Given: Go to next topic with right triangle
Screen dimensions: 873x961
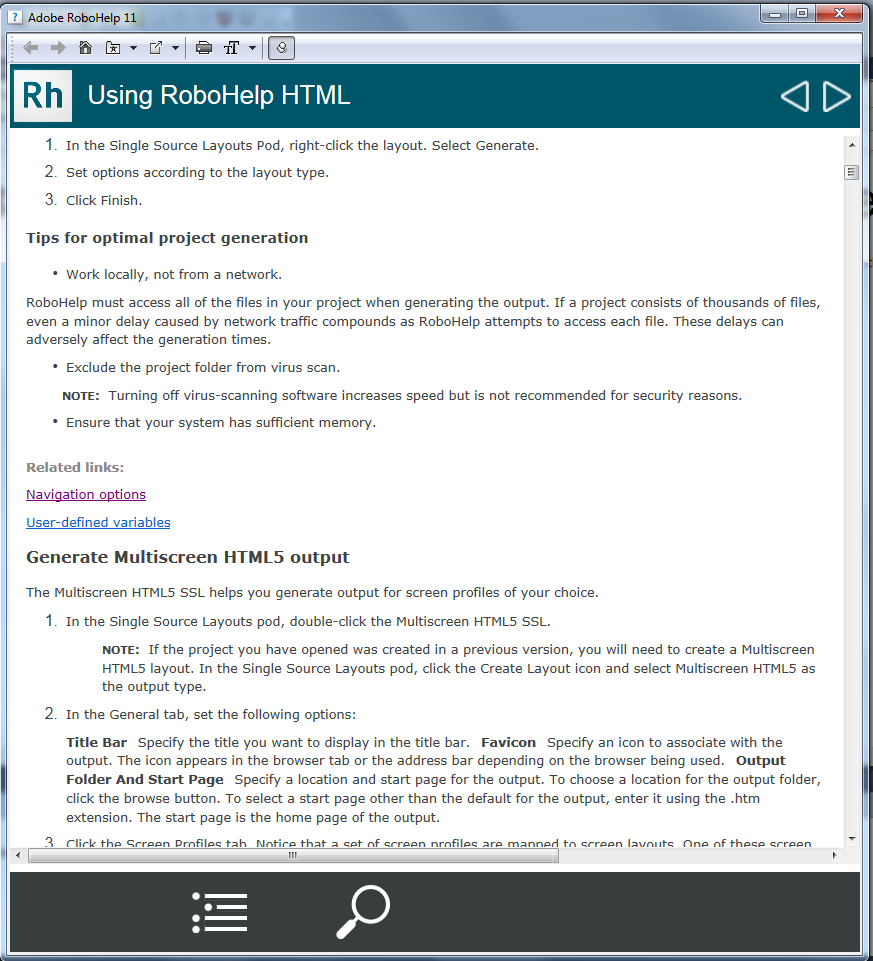Looking at the screenshot, I should 836,96.
